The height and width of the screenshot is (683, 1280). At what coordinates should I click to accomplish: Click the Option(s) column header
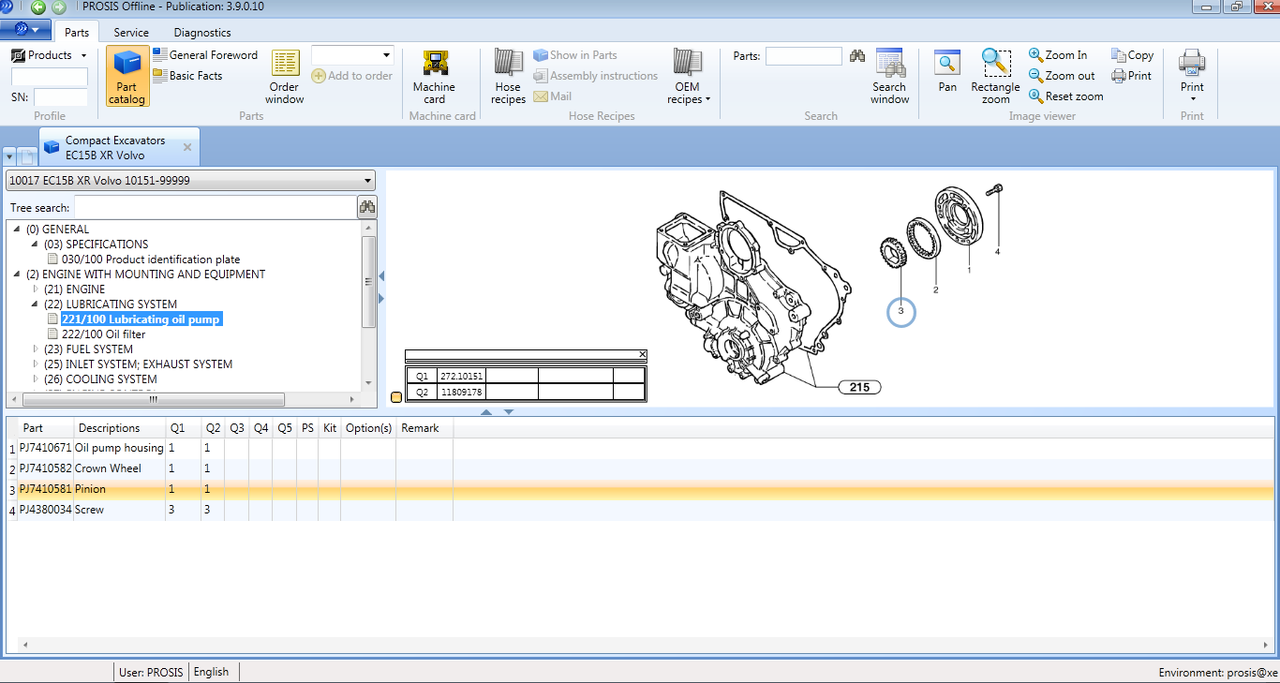368,428
